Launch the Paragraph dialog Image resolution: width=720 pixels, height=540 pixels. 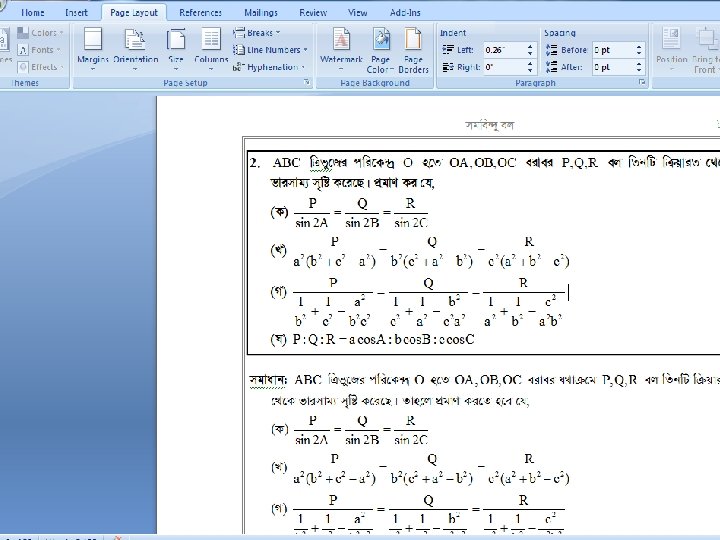tap(642, 83)
